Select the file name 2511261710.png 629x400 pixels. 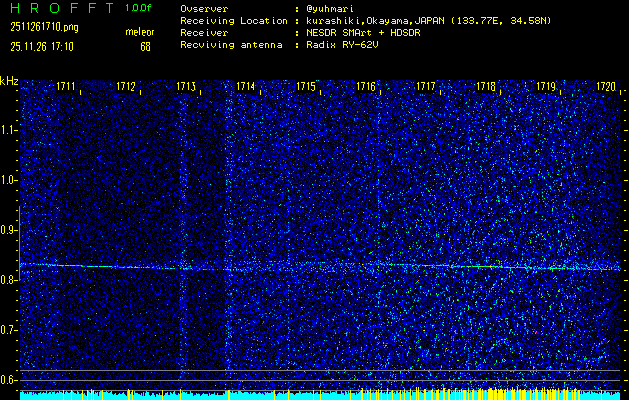pyautogui.click(x=45, y=27)
